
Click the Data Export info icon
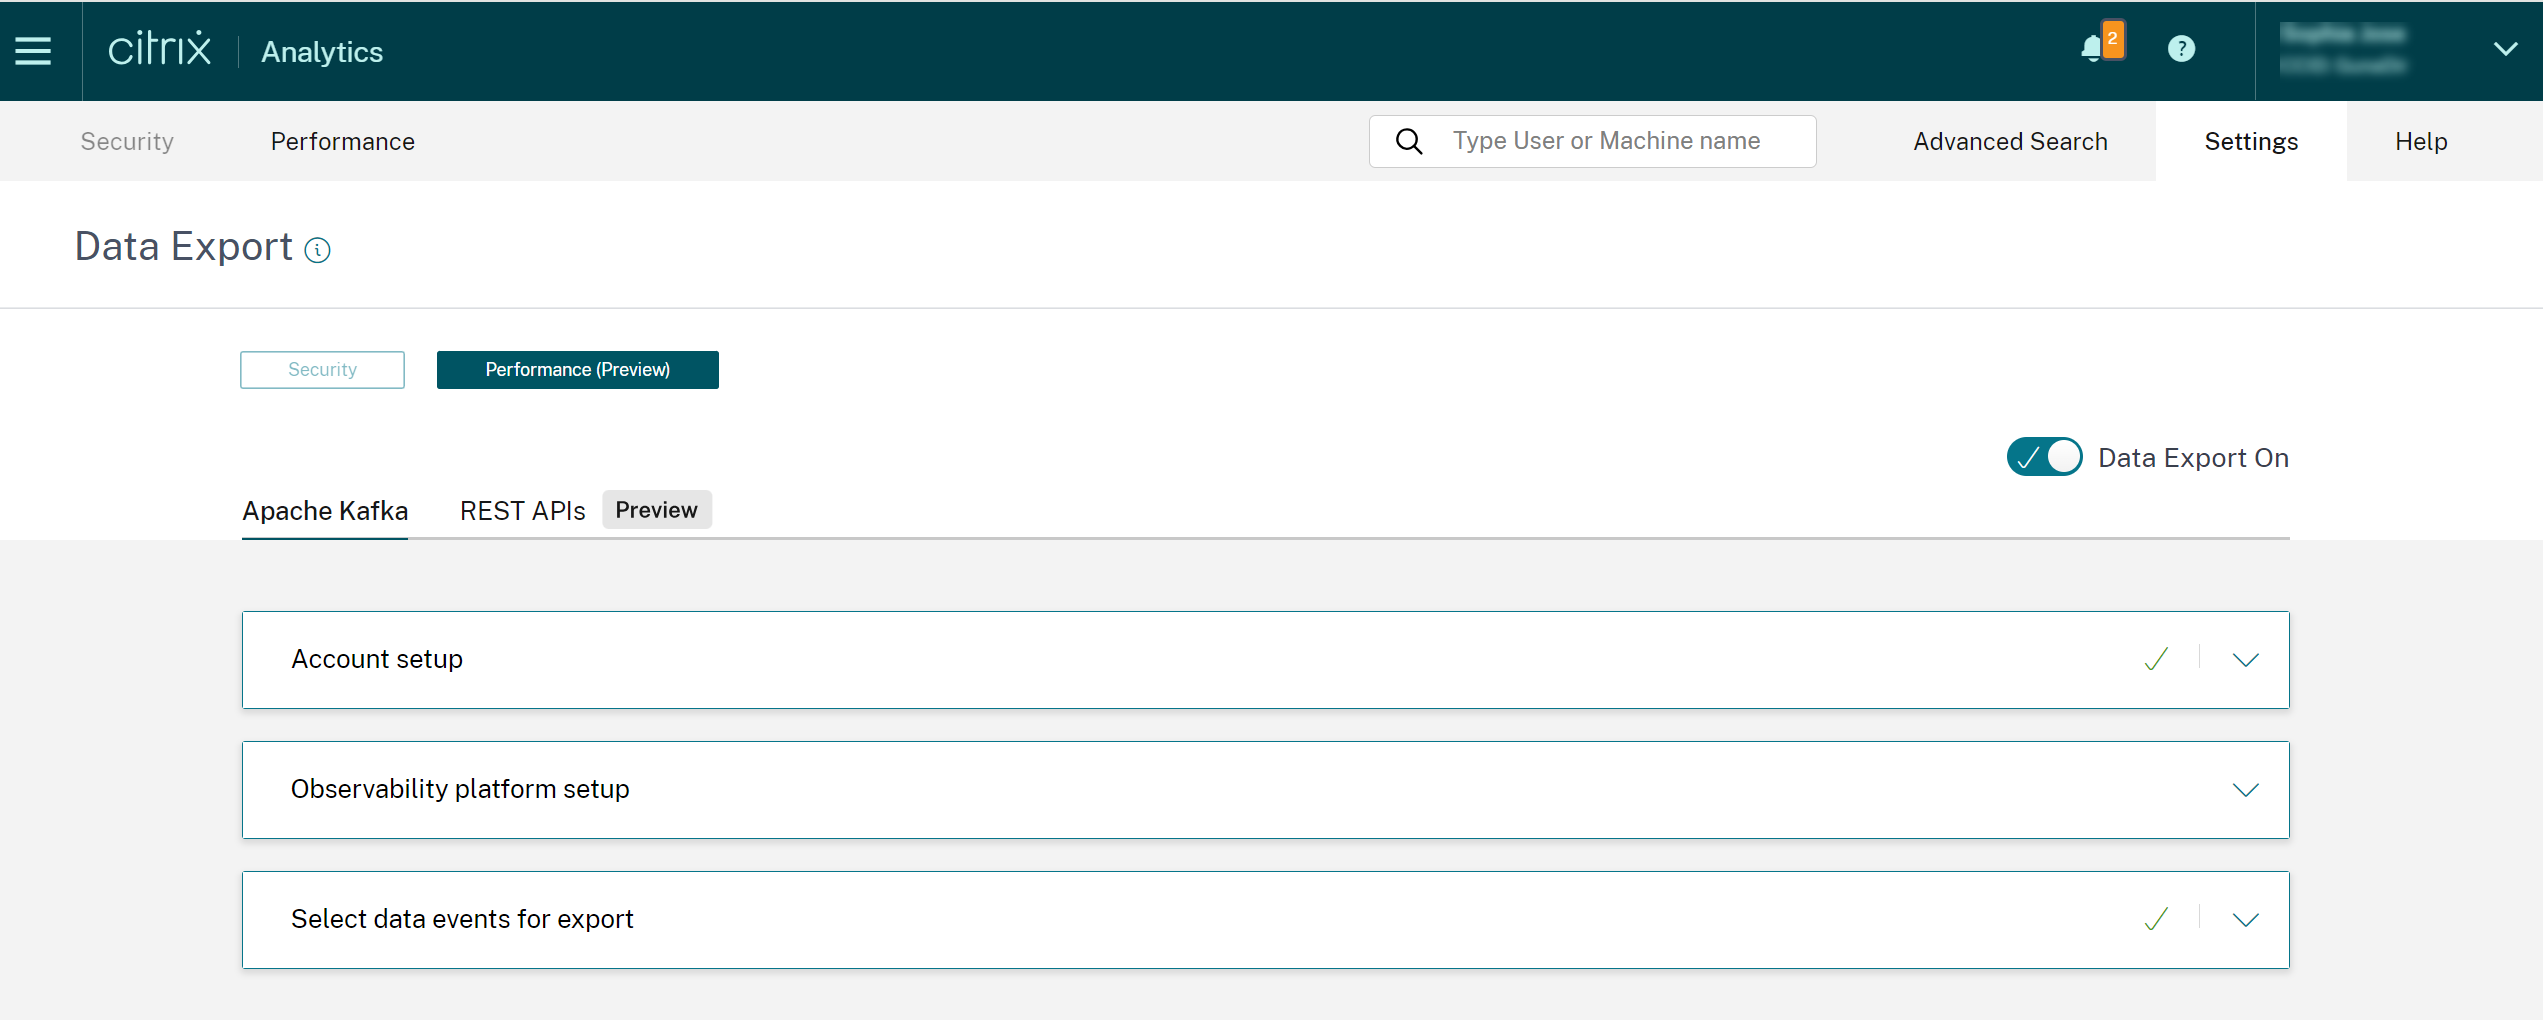click(318, 250)
